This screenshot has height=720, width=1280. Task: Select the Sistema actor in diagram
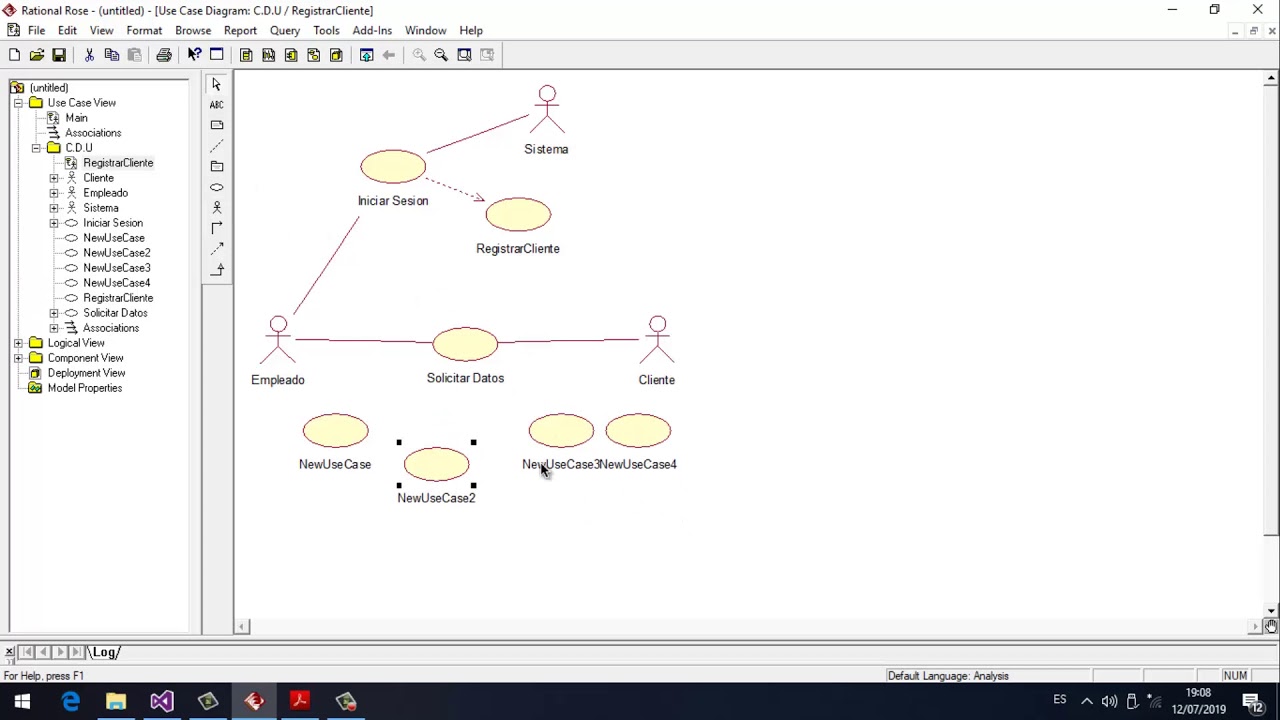(x=547, y=110)
